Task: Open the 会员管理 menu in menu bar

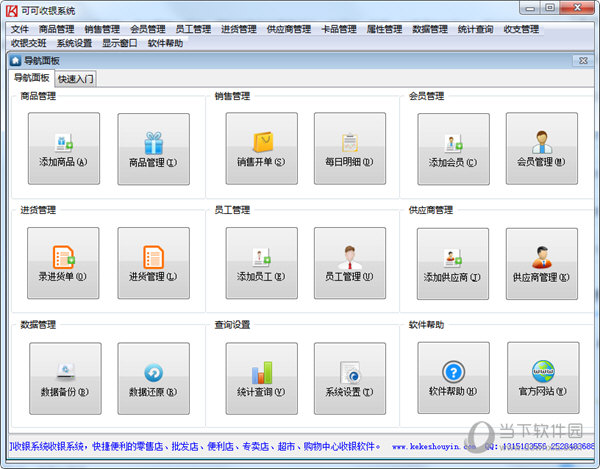Action: pyautogui.click(x=148, y=29)
